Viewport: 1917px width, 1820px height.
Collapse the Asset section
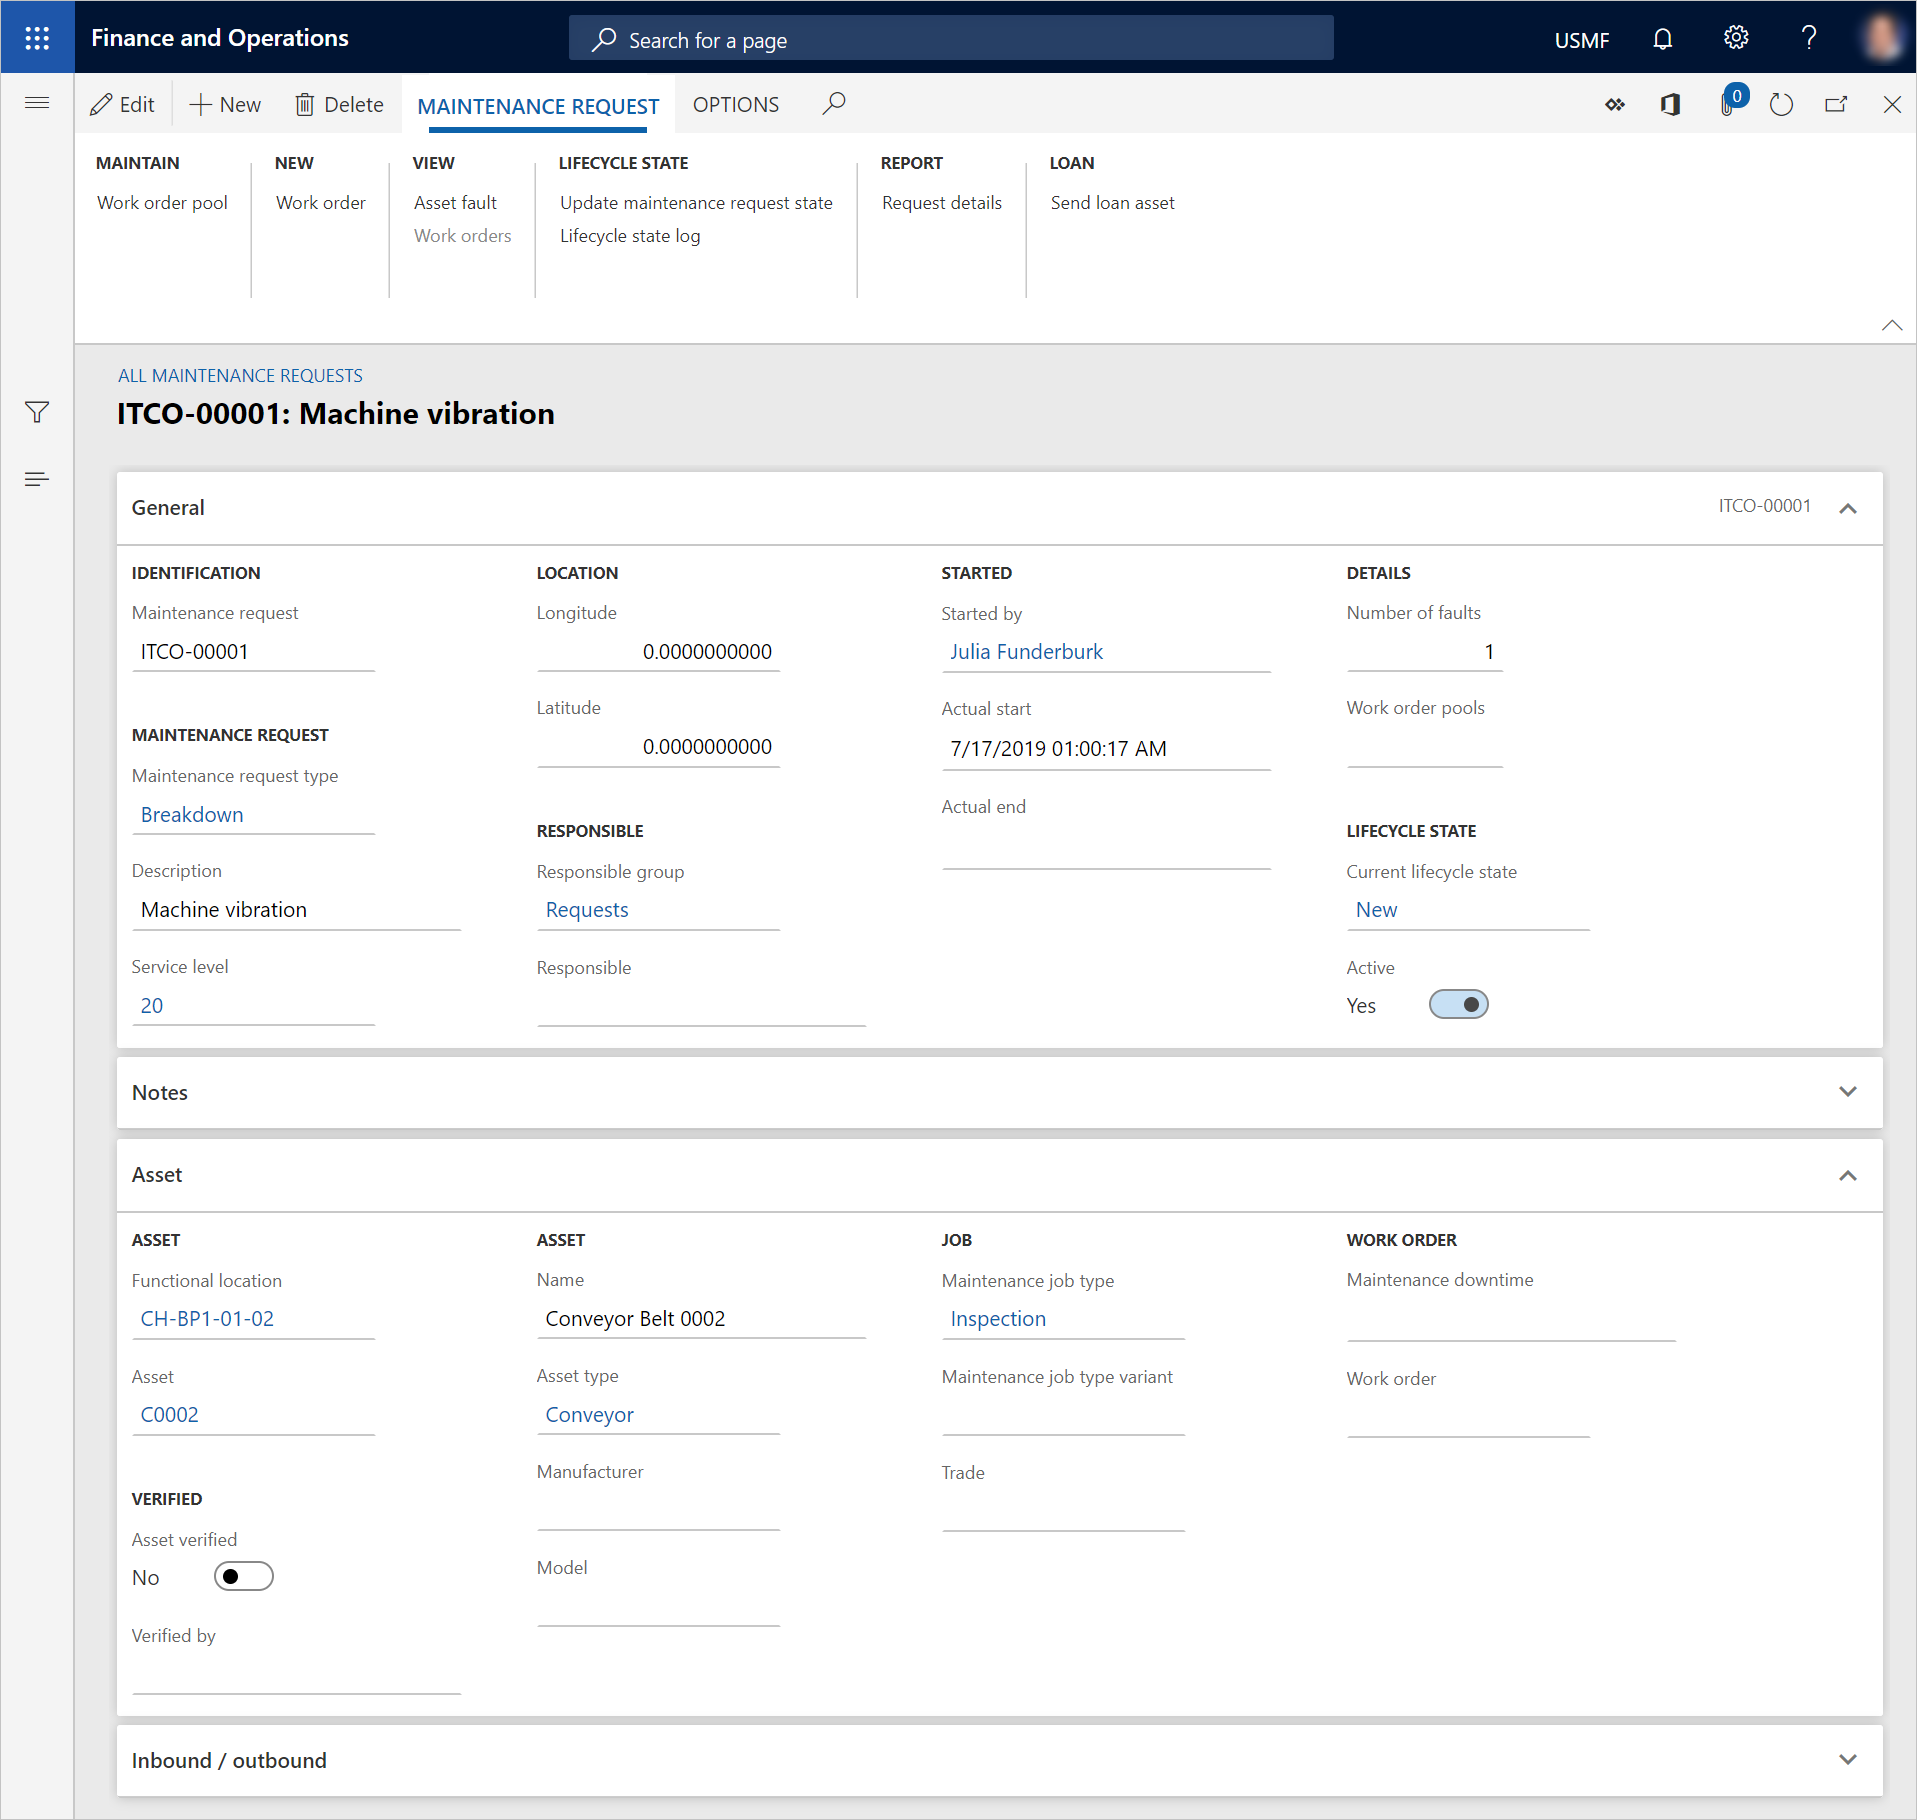(1847, 1175)
